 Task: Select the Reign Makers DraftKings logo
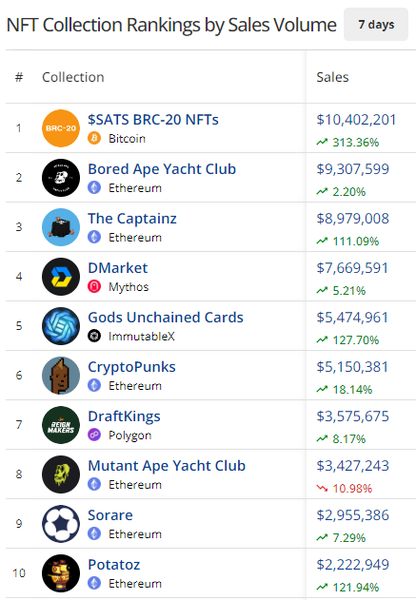pos(61,425)
